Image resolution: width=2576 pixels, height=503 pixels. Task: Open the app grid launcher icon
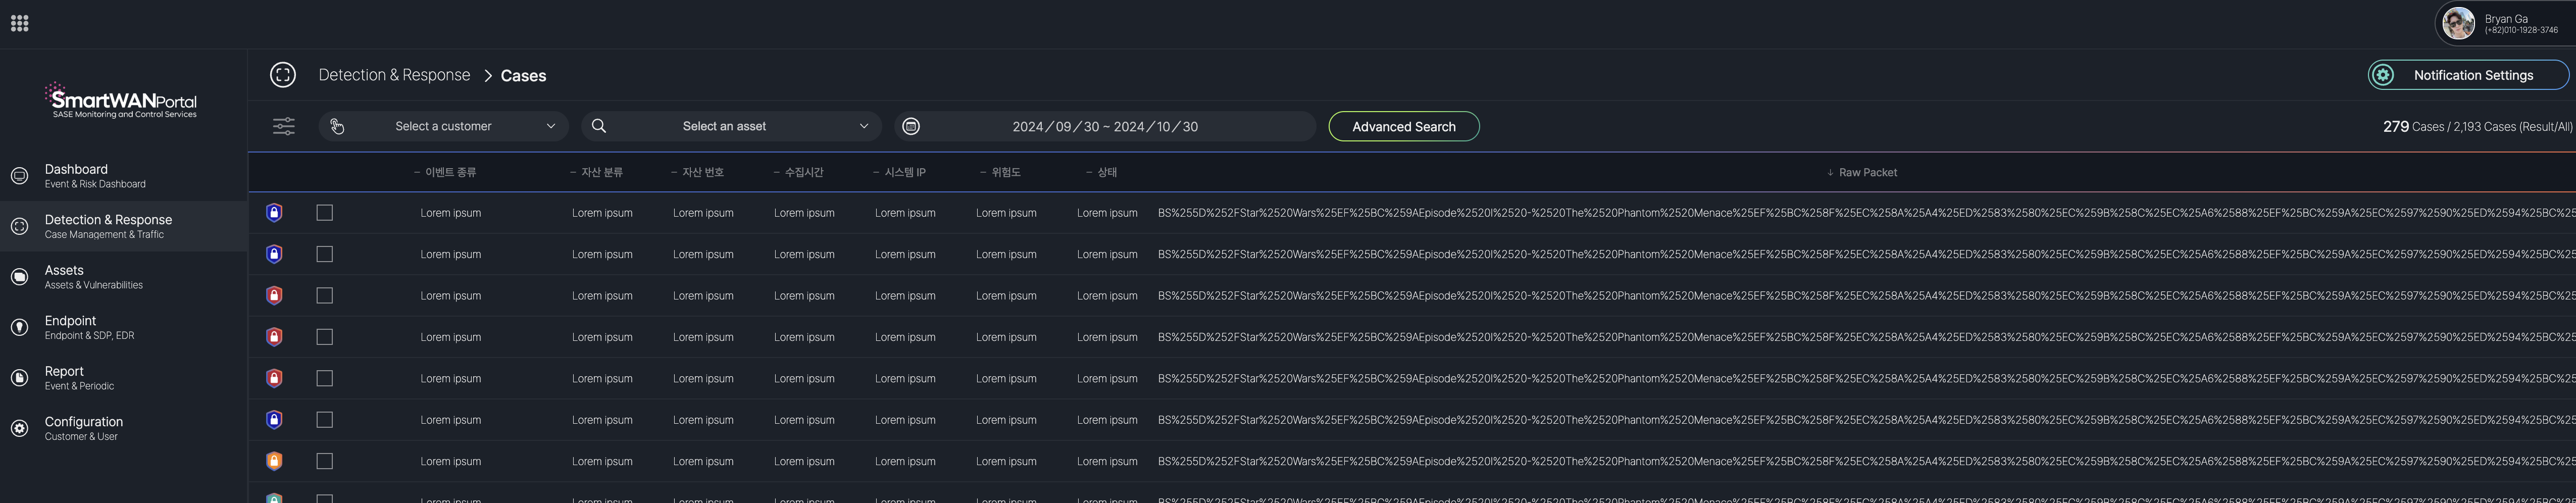19,23
